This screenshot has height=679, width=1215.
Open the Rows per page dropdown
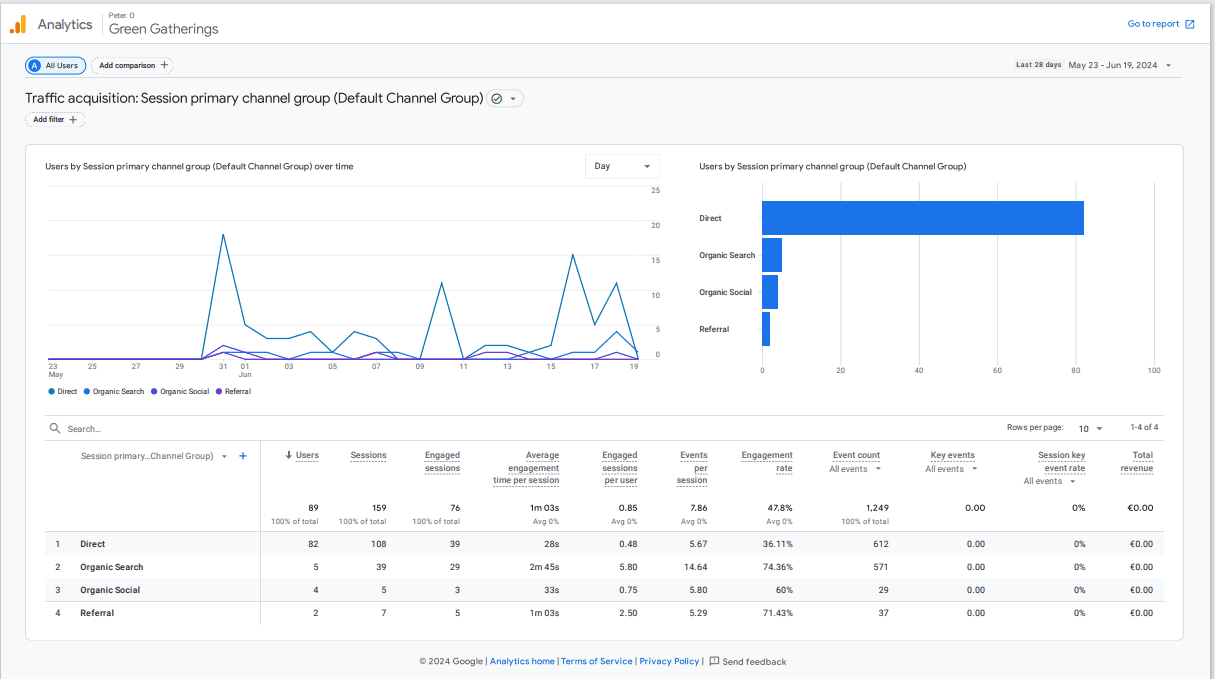click(1090, 428)
